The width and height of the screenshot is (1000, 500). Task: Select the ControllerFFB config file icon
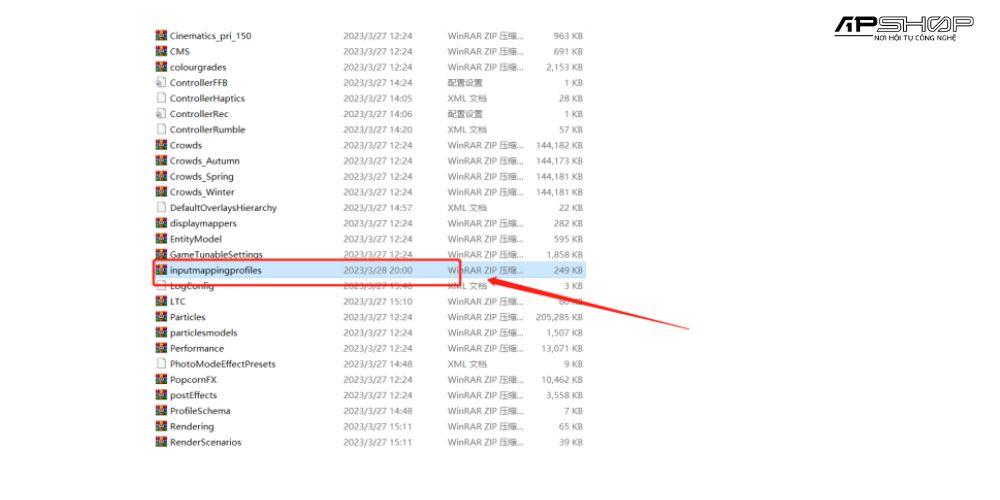[x=161, y=83]
